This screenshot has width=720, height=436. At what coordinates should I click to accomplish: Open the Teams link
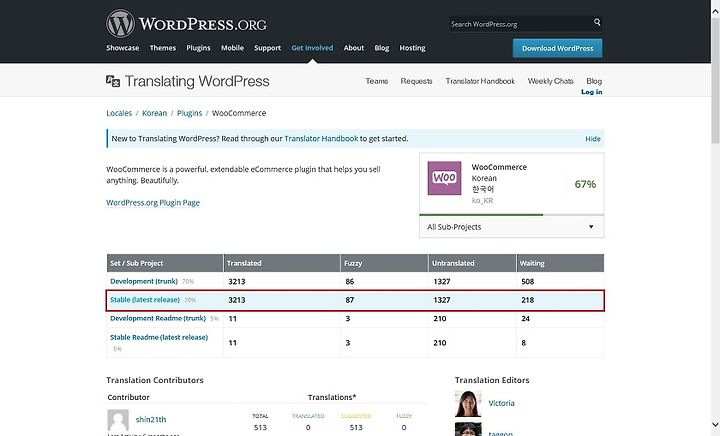[x=377, y=81]
